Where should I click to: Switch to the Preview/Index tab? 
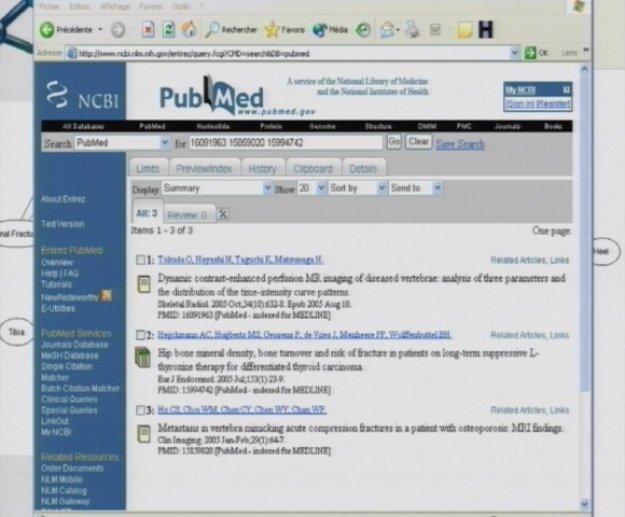click(204, 168)
